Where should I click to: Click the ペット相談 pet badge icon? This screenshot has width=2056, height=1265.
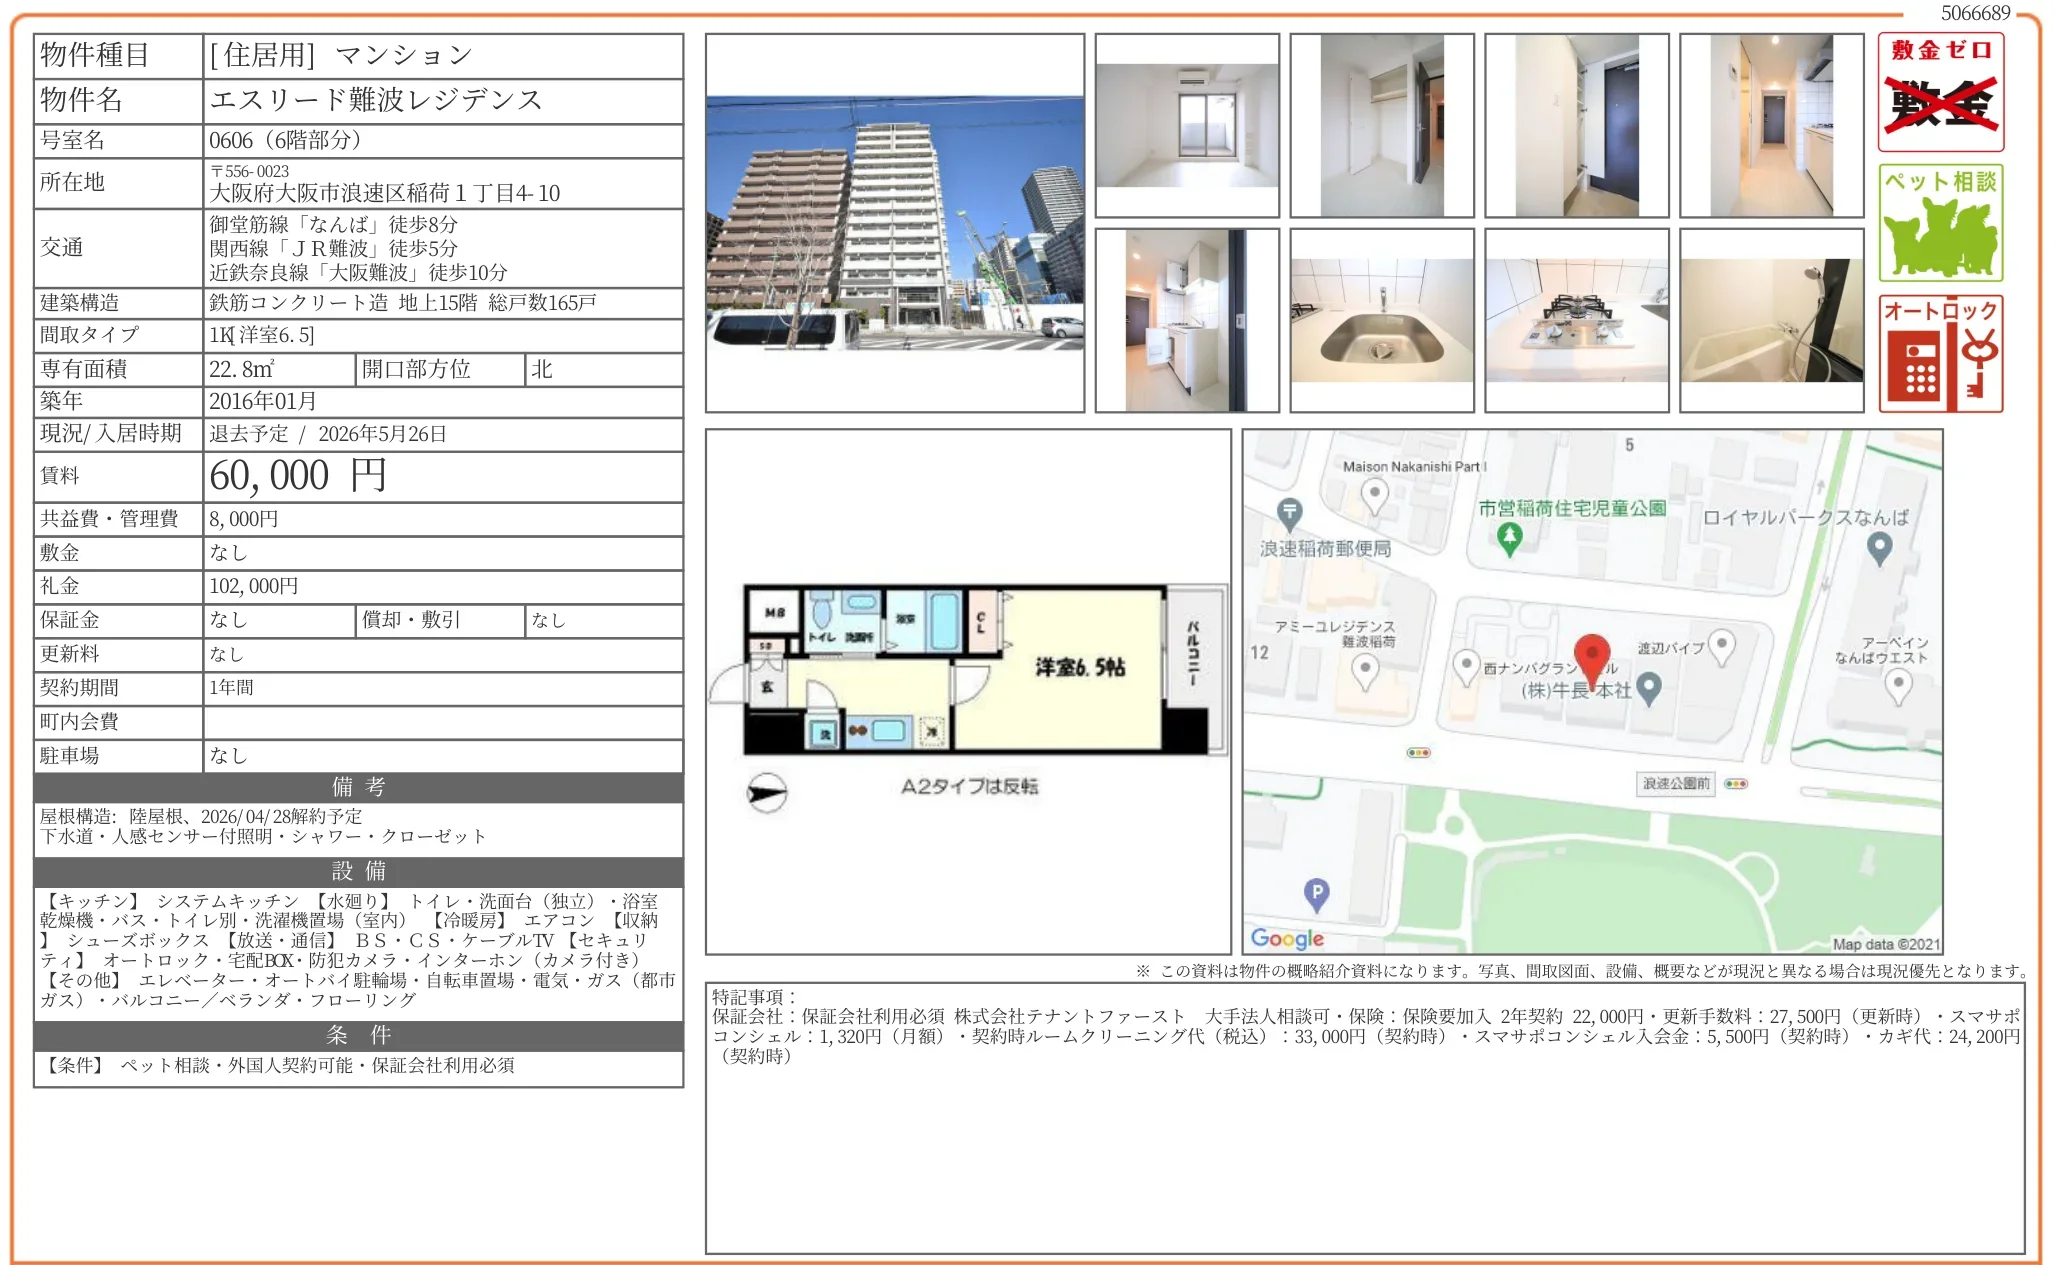[1940, 222]
